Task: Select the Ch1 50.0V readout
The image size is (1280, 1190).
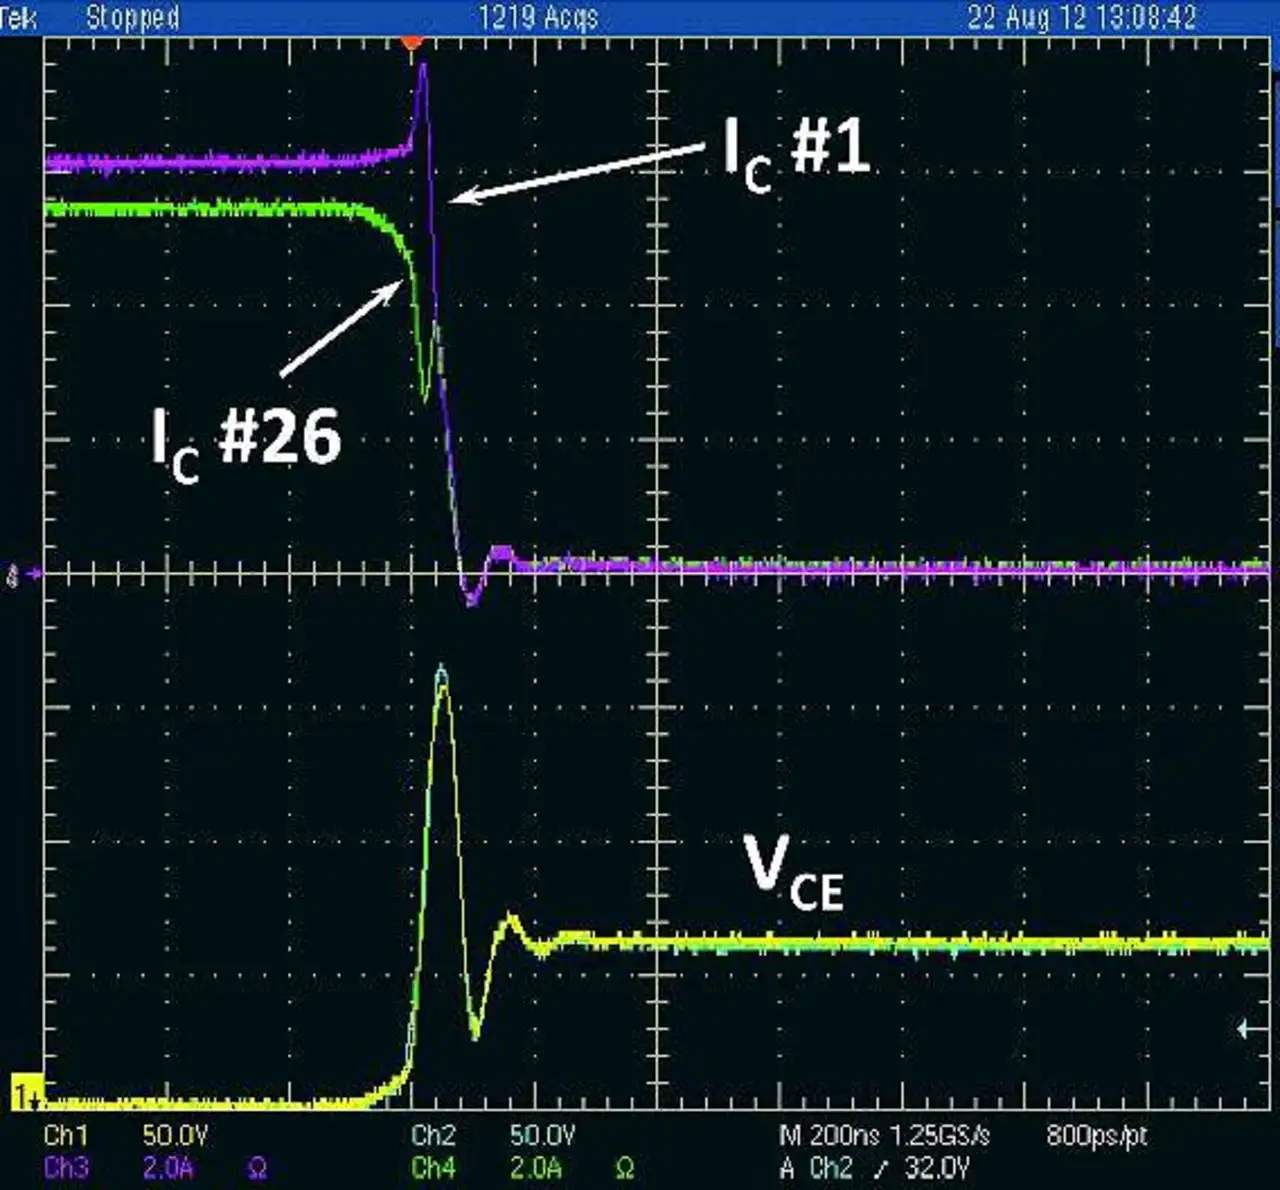Action: [x=174, y=1136]
